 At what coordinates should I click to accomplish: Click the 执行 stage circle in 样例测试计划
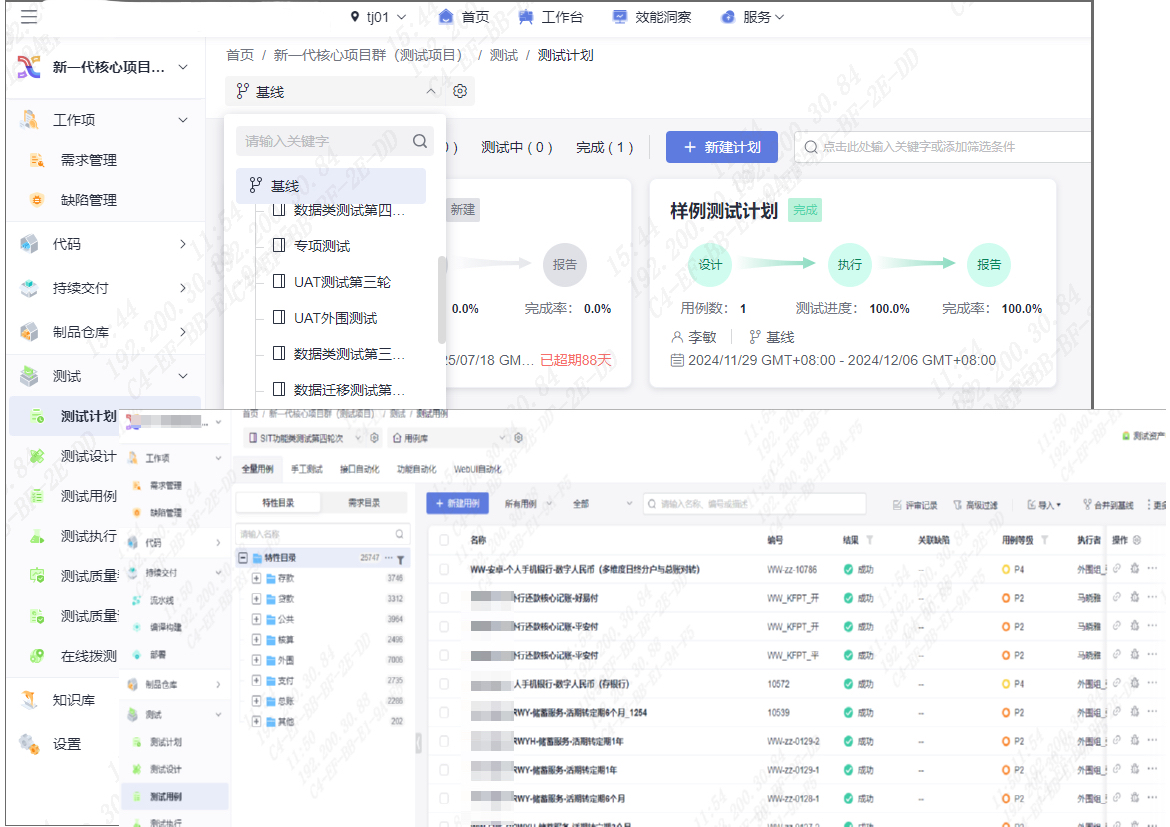coord(849,265)
